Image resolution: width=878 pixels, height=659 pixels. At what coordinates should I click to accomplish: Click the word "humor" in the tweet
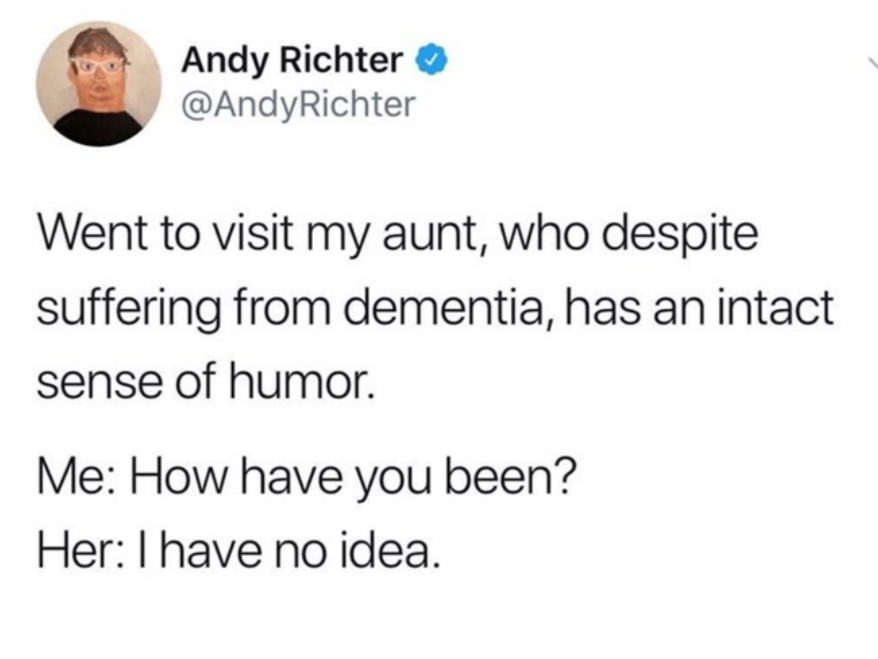315,378
